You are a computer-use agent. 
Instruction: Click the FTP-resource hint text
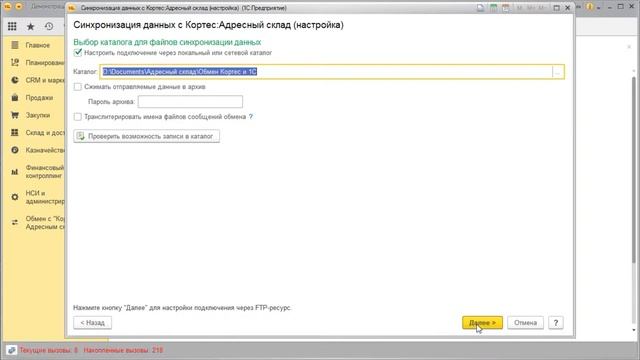[x=182, y=308]
